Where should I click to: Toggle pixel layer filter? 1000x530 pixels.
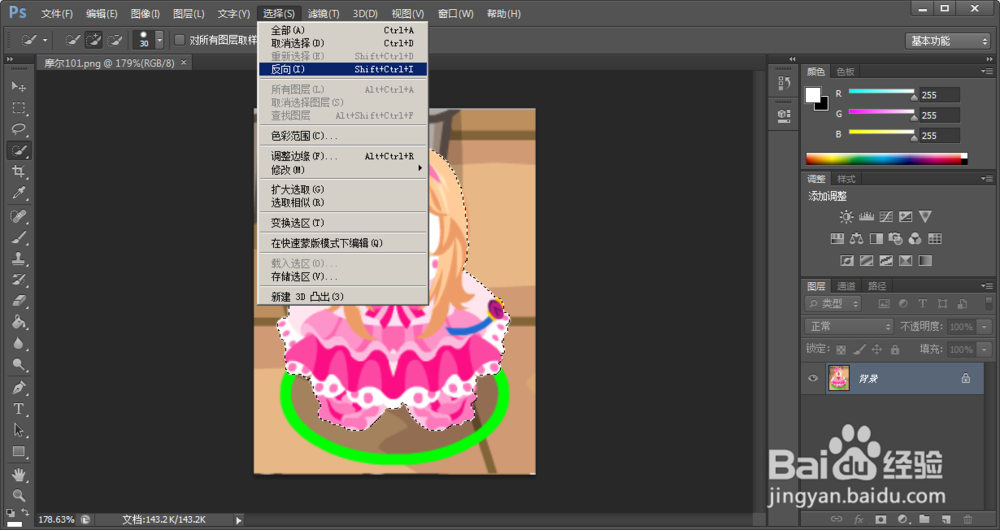[x=884, y=304]
